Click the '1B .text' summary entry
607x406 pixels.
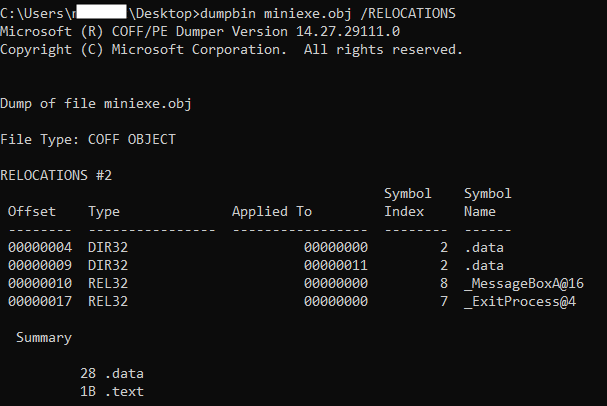[x=112, y=391]
